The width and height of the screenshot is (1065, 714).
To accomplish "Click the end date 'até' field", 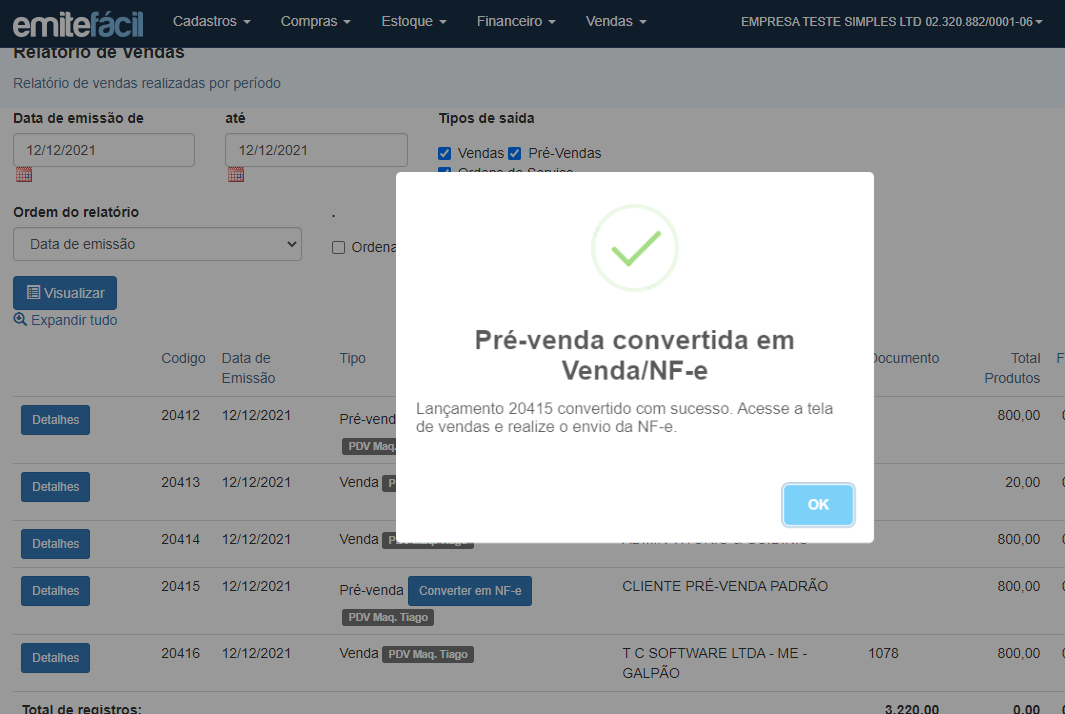I will click(316, 150).
